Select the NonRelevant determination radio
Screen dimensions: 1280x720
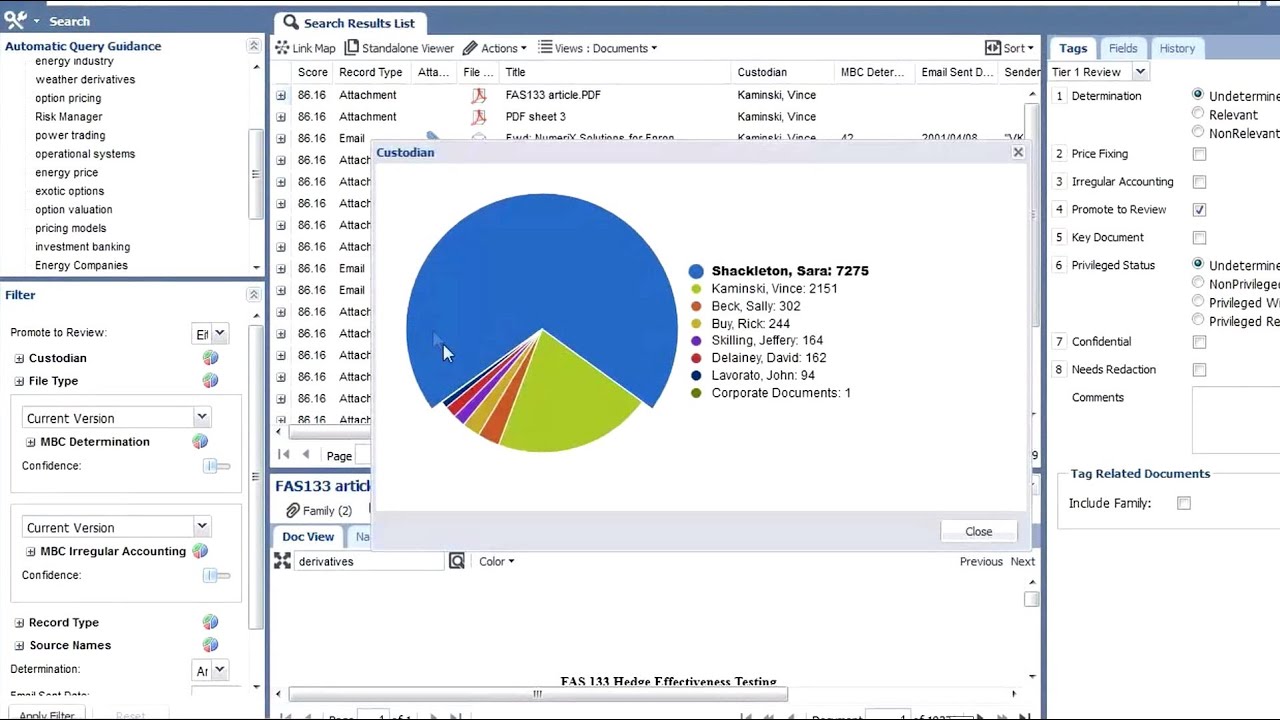pyautogui.click(x=1198, y=132)
